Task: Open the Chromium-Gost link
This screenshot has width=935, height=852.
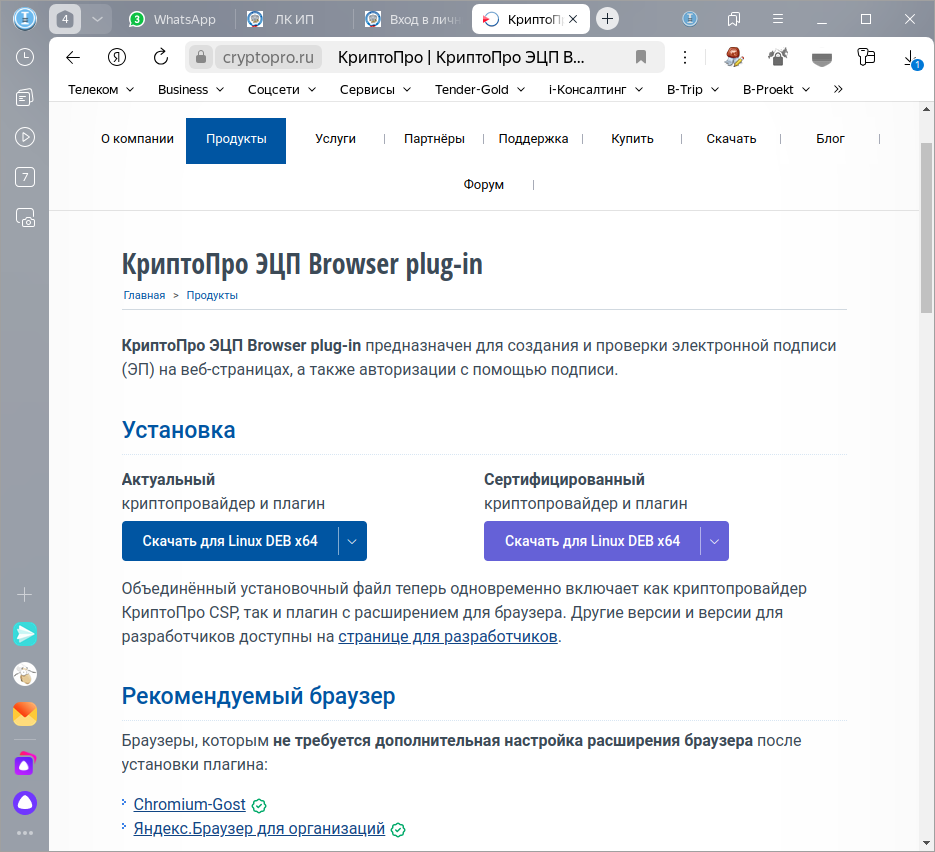Action: pyautogui.click(x=190, y=804)
